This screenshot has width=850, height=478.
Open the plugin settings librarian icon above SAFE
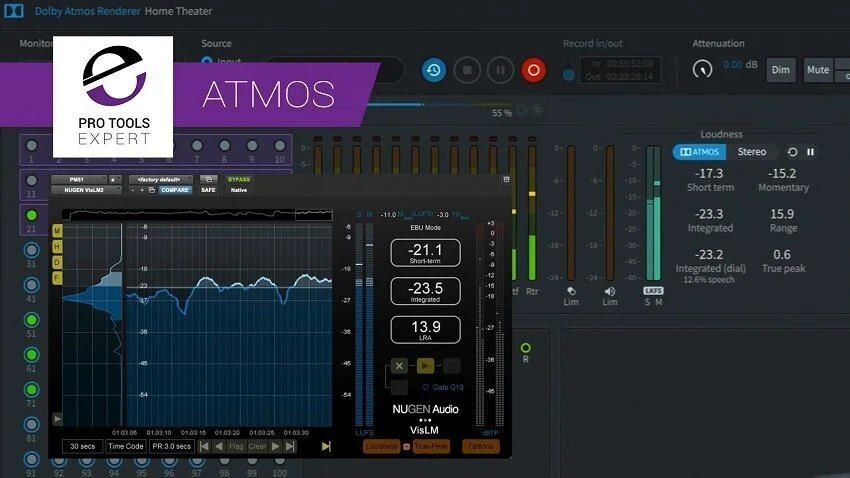point(208,179)
